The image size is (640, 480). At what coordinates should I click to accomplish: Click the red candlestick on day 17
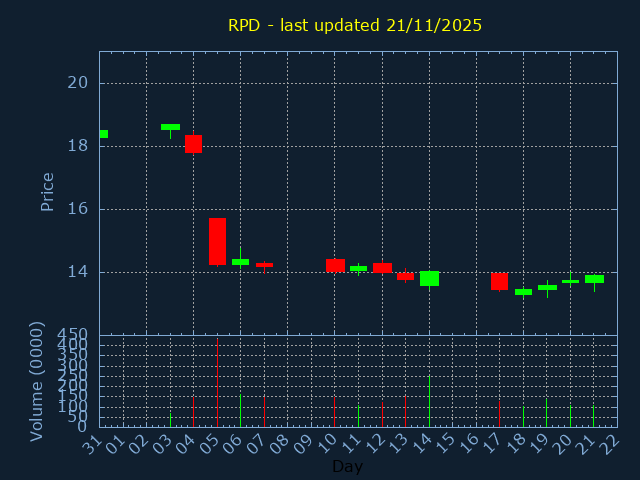click(x=499, y=281)
